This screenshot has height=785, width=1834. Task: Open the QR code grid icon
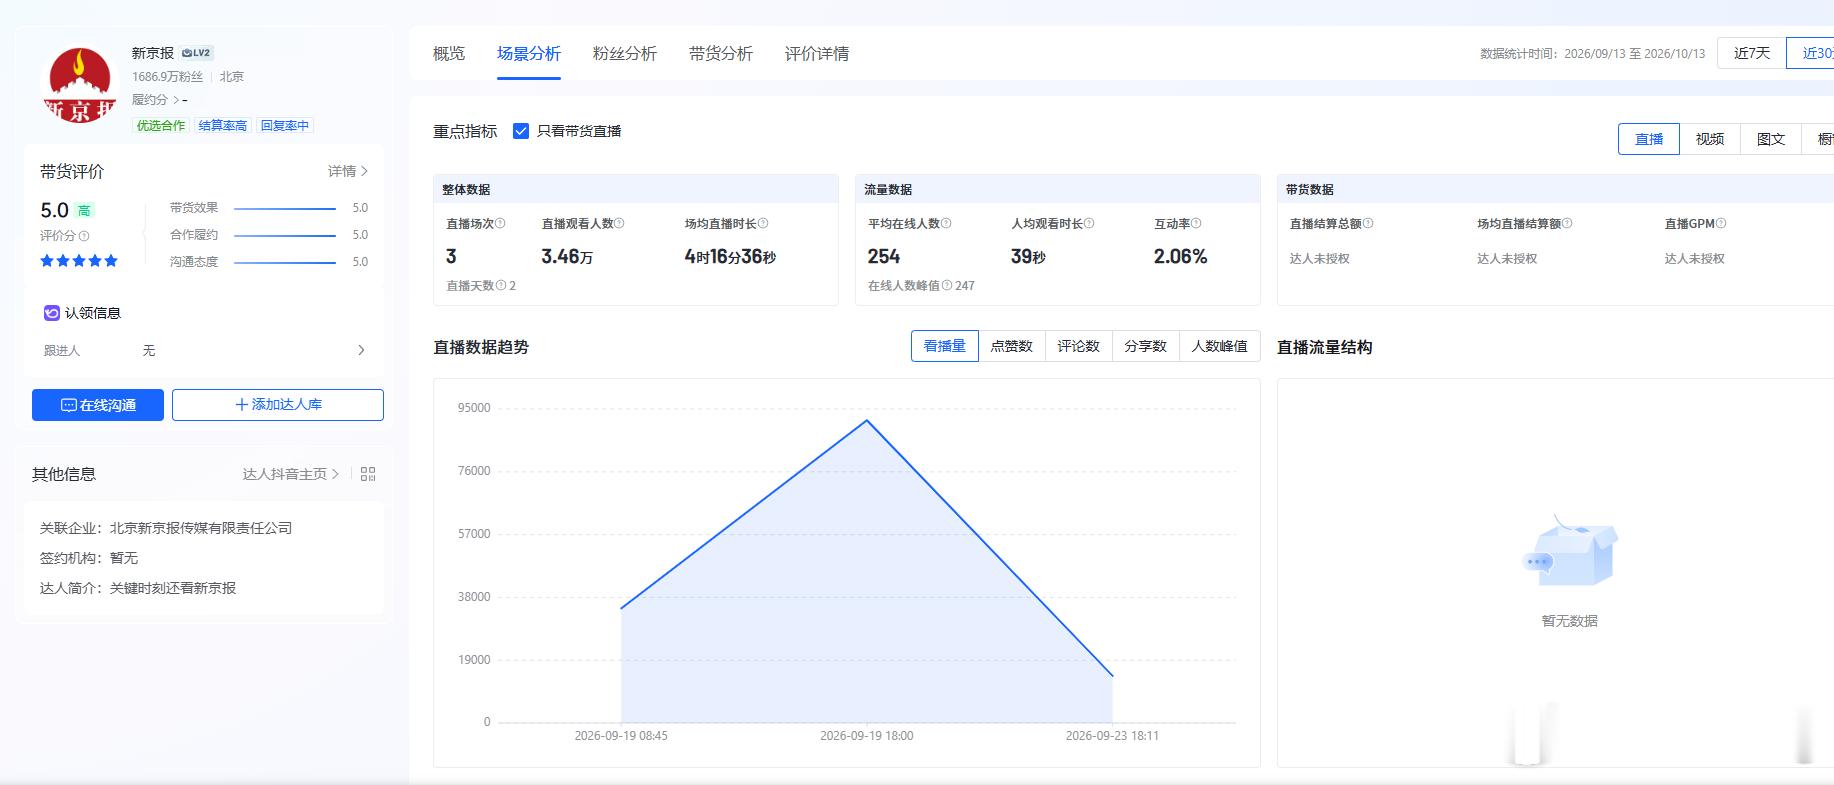click(368, 474)
